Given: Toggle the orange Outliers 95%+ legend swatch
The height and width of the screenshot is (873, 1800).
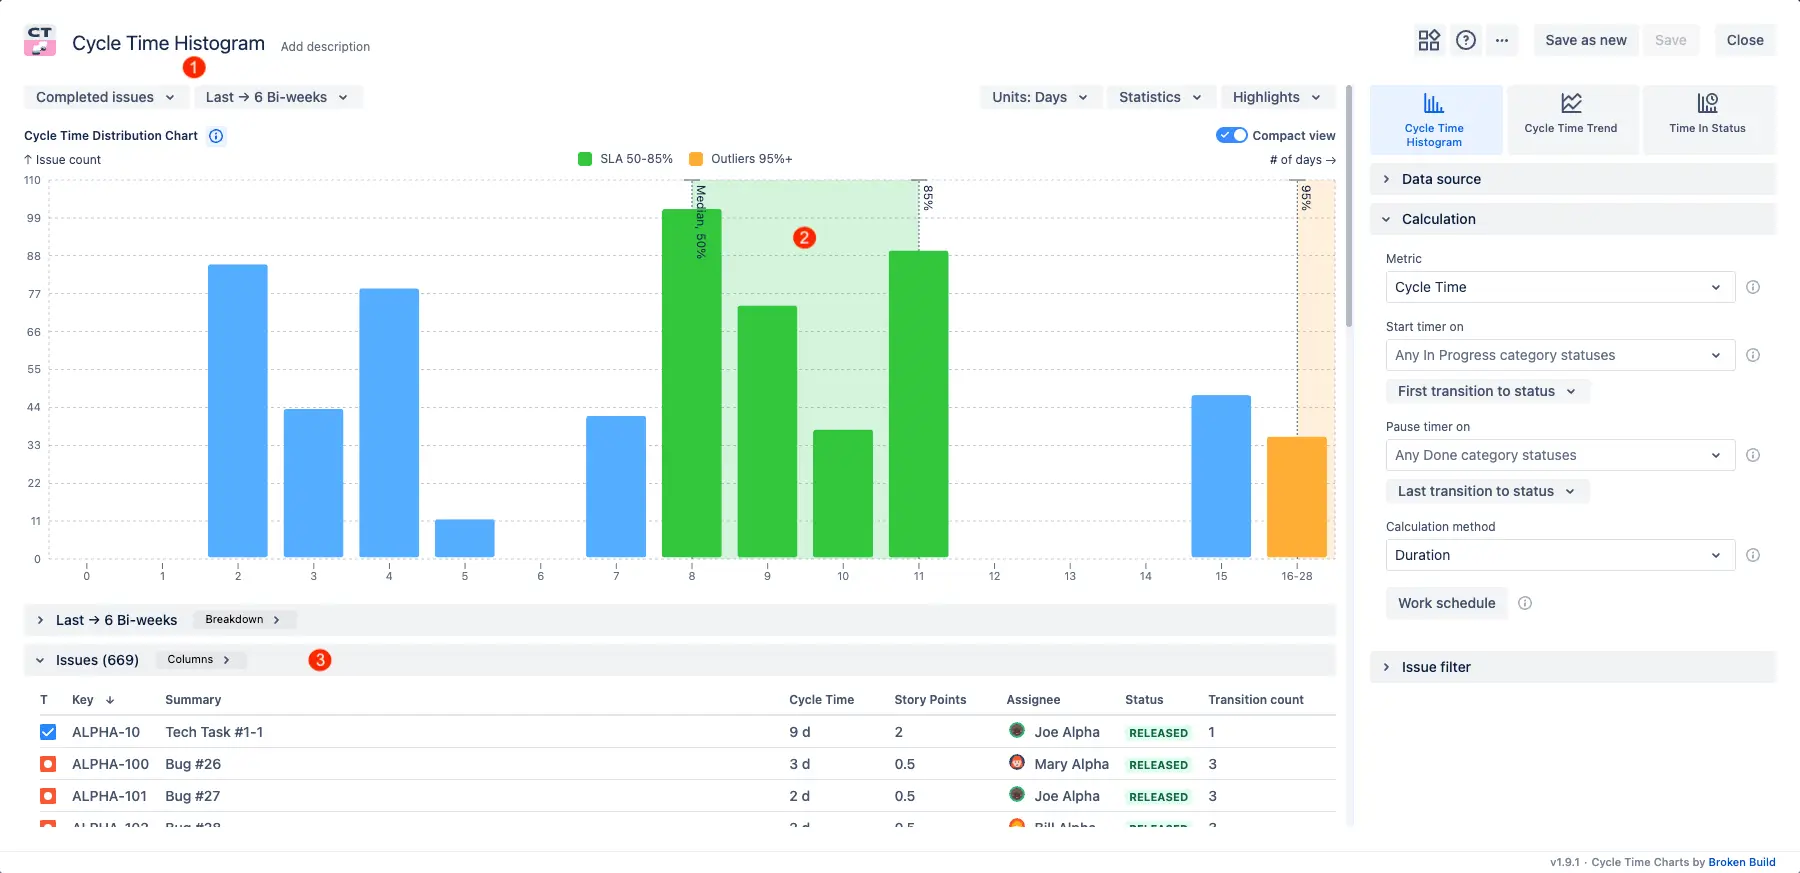Looking at the screenshot, I should pyautogui.click(x=696, y=159).
